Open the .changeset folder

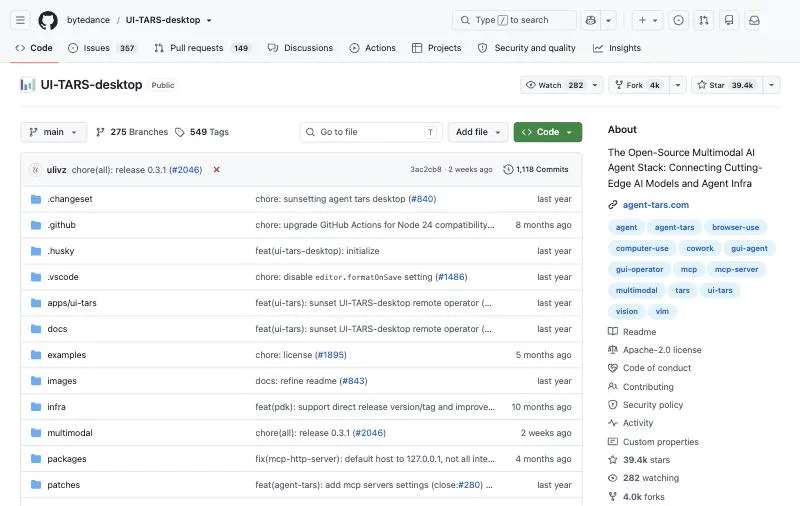(70, 199)
